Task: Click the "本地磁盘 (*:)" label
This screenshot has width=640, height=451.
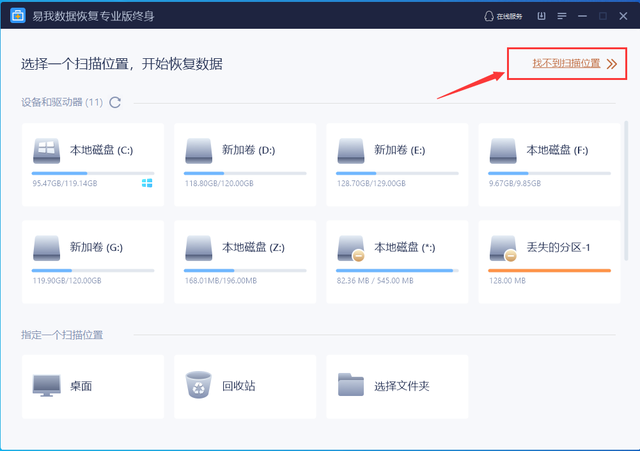Action: point(405,247)
